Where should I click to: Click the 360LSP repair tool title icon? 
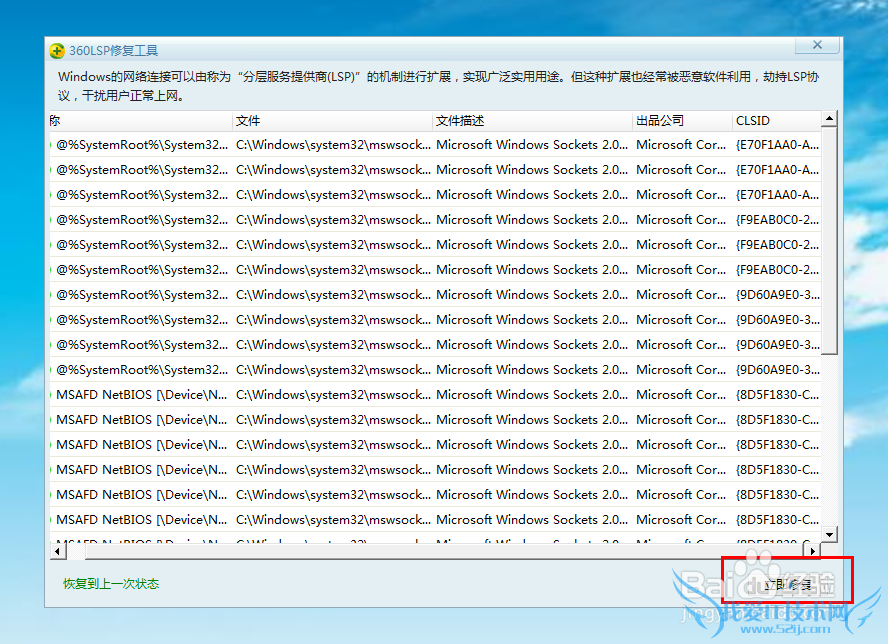click(x=57, y=51)
